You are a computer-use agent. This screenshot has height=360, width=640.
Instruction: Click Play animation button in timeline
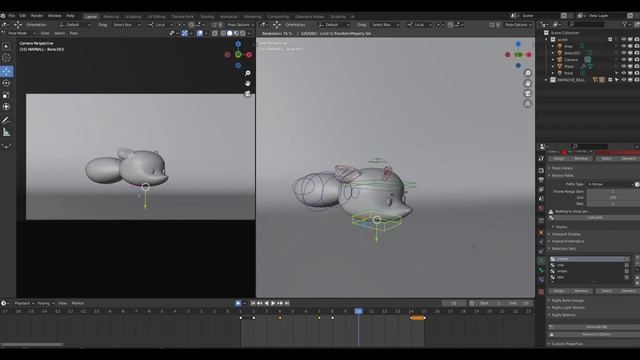[273, 303]
